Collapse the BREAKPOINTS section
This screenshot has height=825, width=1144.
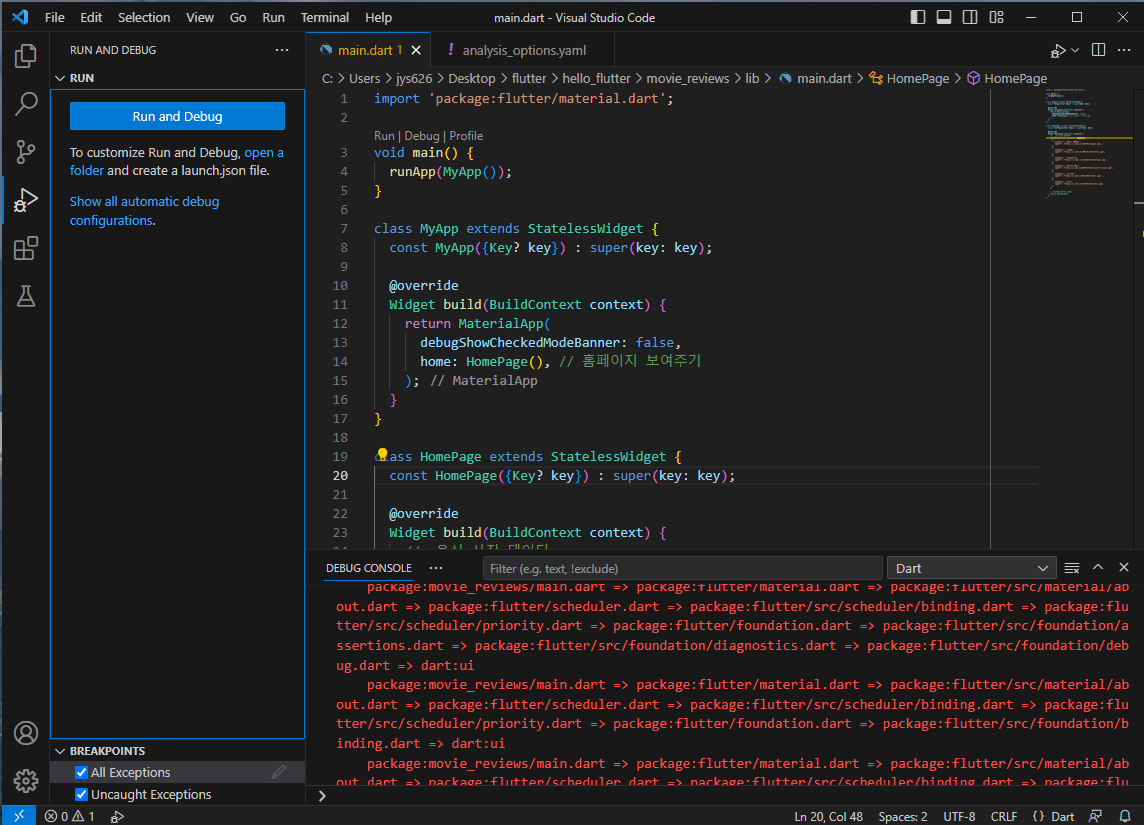tap(61, 751)
